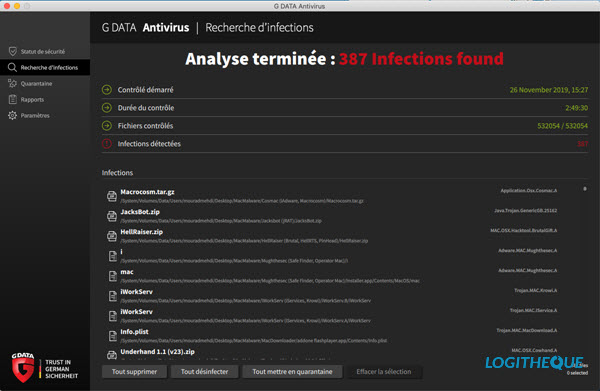The height and width of the screenshot is (391, 600).
Task: Click the G DATA shield logo
Action: 23,367
